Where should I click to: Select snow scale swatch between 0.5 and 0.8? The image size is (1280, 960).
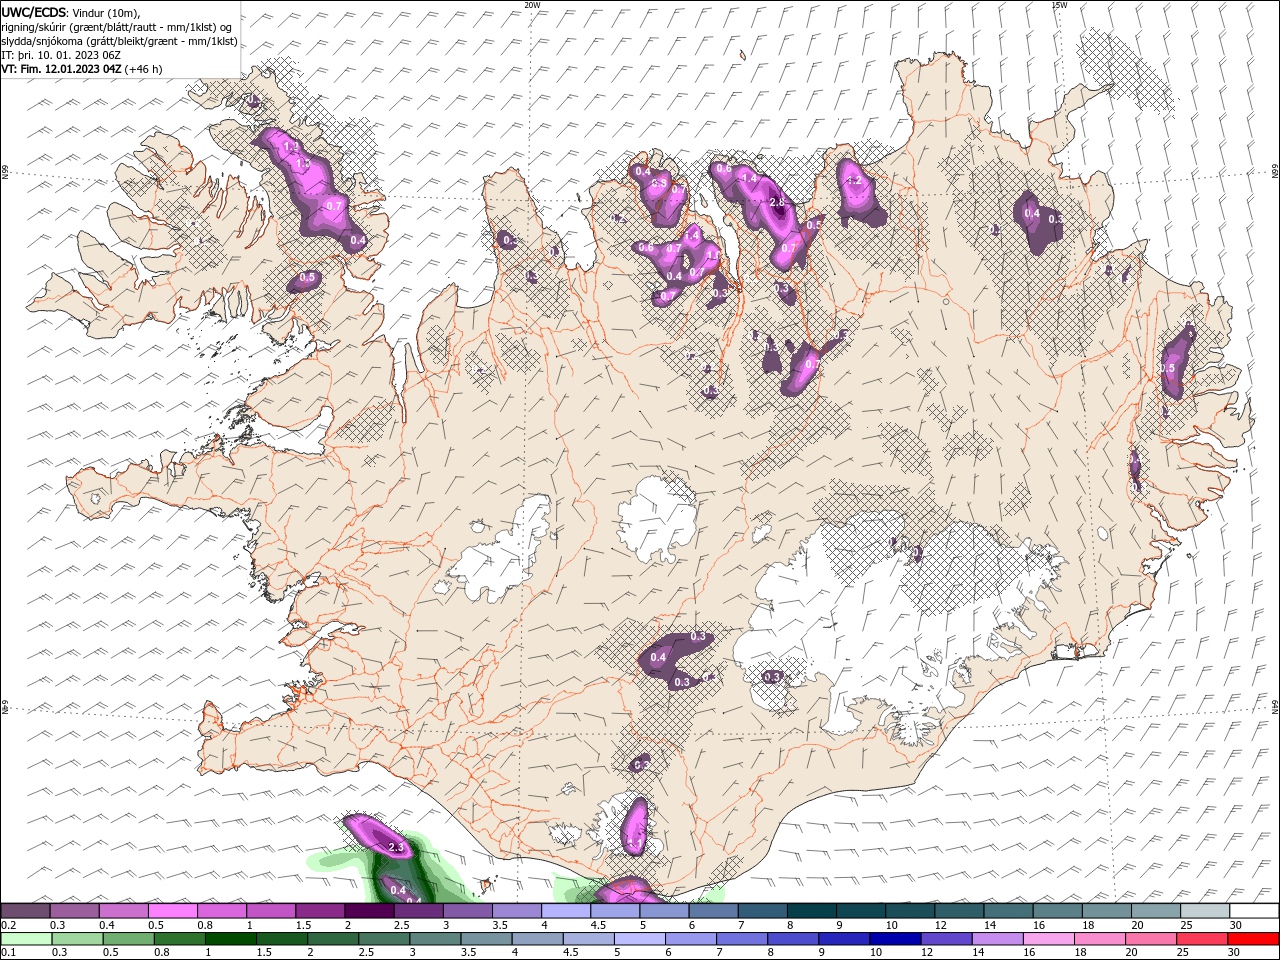[x=172, y=911]
